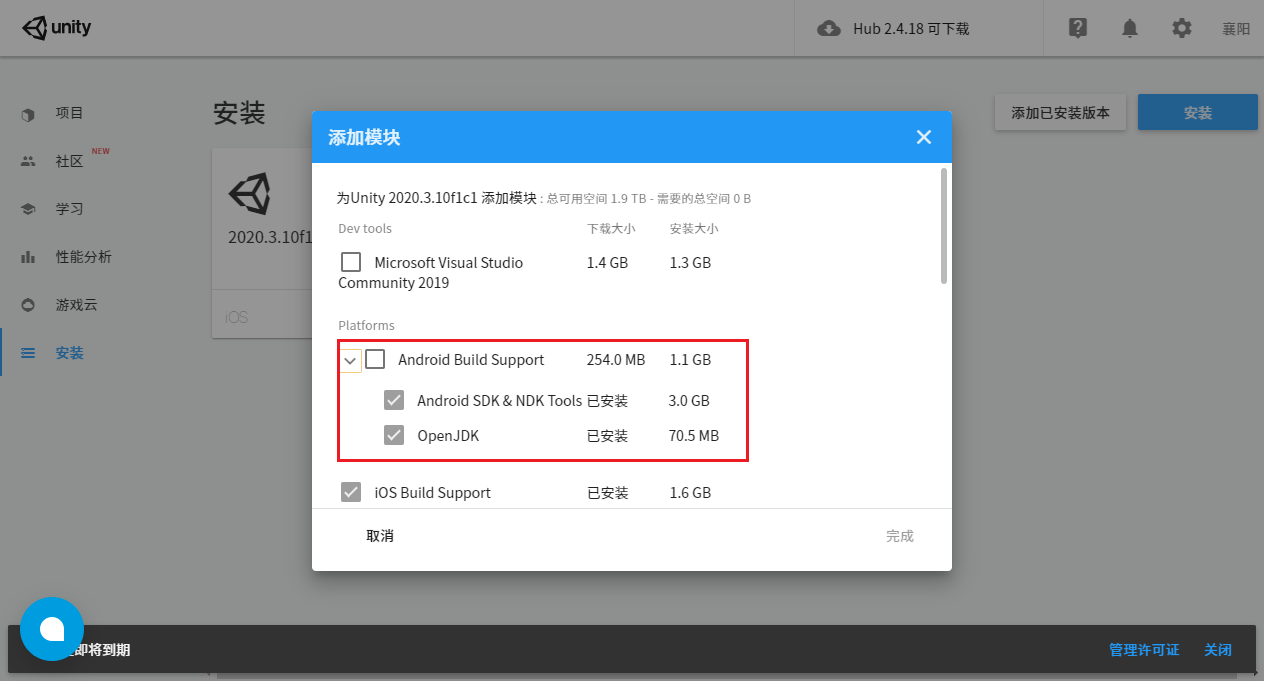Viewport: 1264px width, 681px height.
Task: Open the settings gear icon
Action: pos(1182,28)
